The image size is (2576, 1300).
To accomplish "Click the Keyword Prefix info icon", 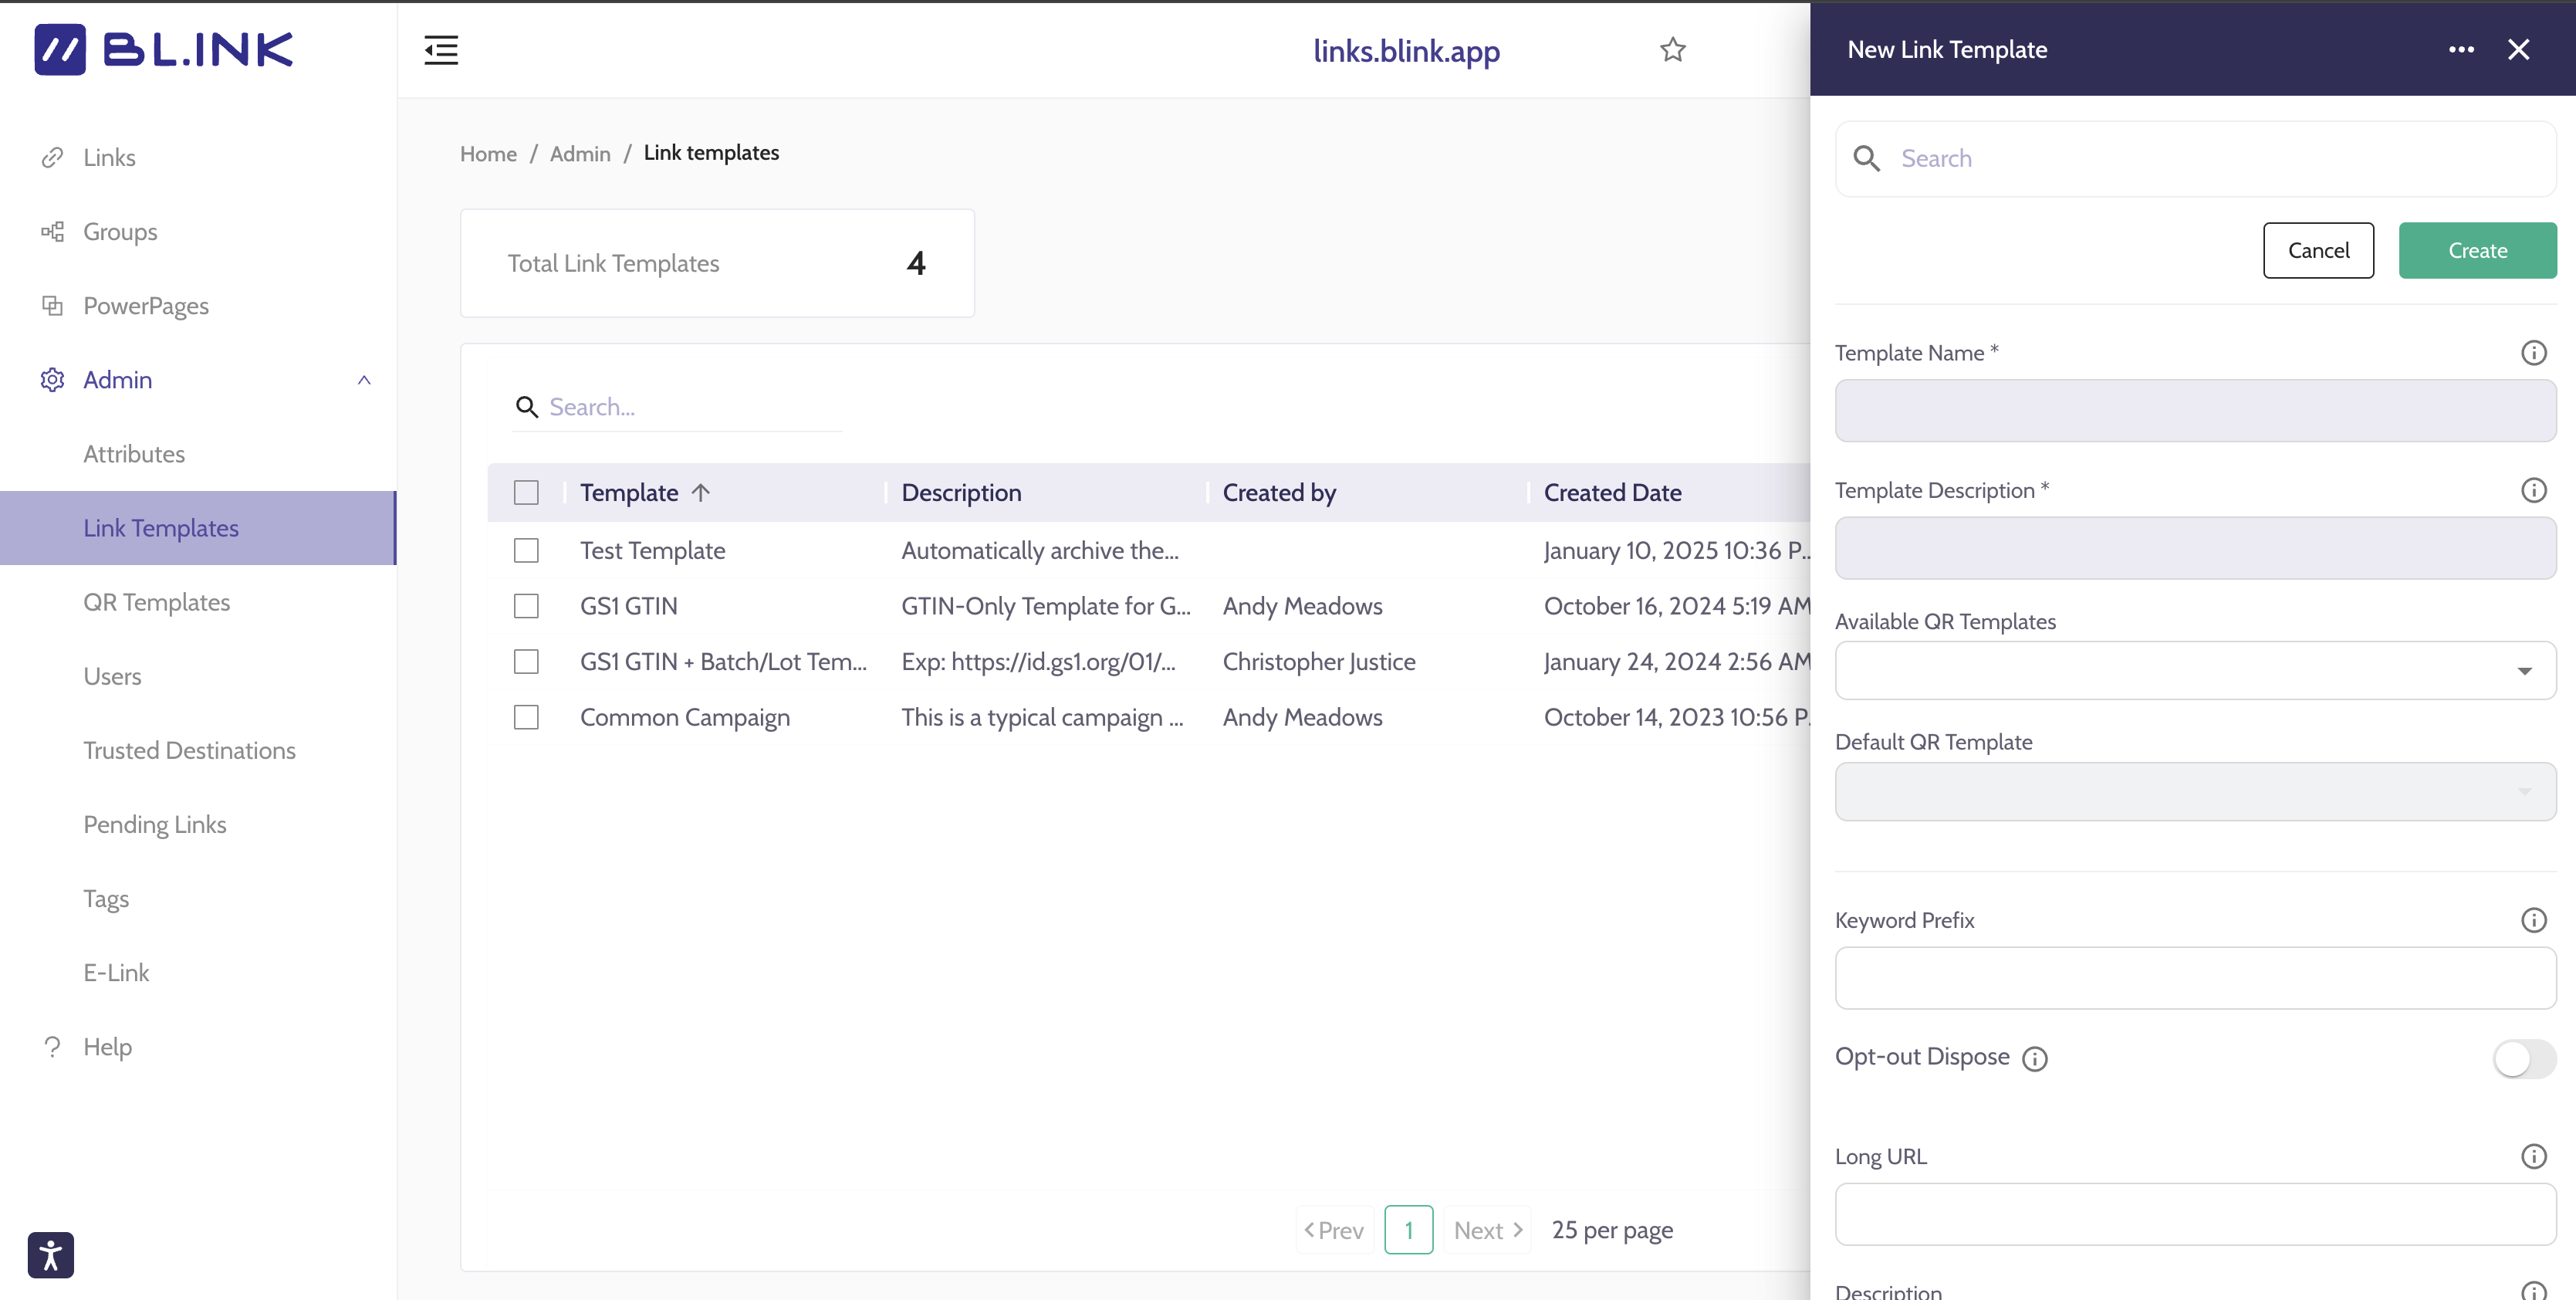I will (2533, 920).
